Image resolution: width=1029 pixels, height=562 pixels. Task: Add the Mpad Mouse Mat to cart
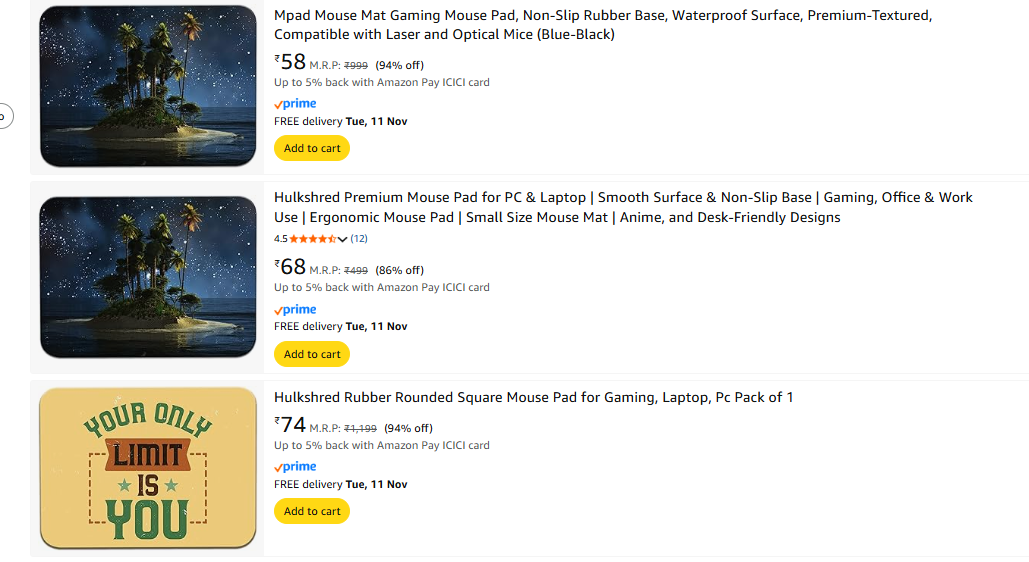pos(312,148)
